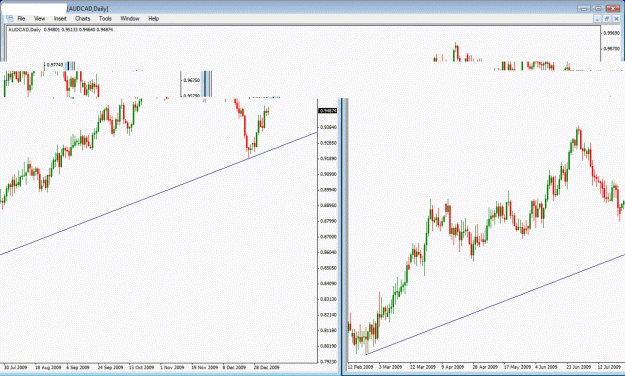
Task: Click the 18 Aug 2009 date label
Action: pyautogui.click(x=48, y=367)
